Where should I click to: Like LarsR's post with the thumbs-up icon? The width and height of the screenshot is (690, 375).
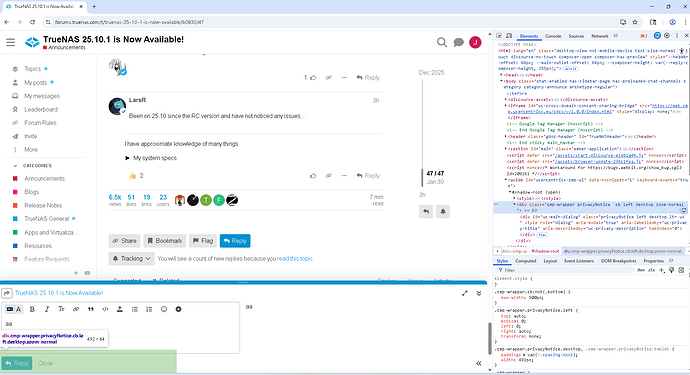pyautogui.click(x=313, y=176)
